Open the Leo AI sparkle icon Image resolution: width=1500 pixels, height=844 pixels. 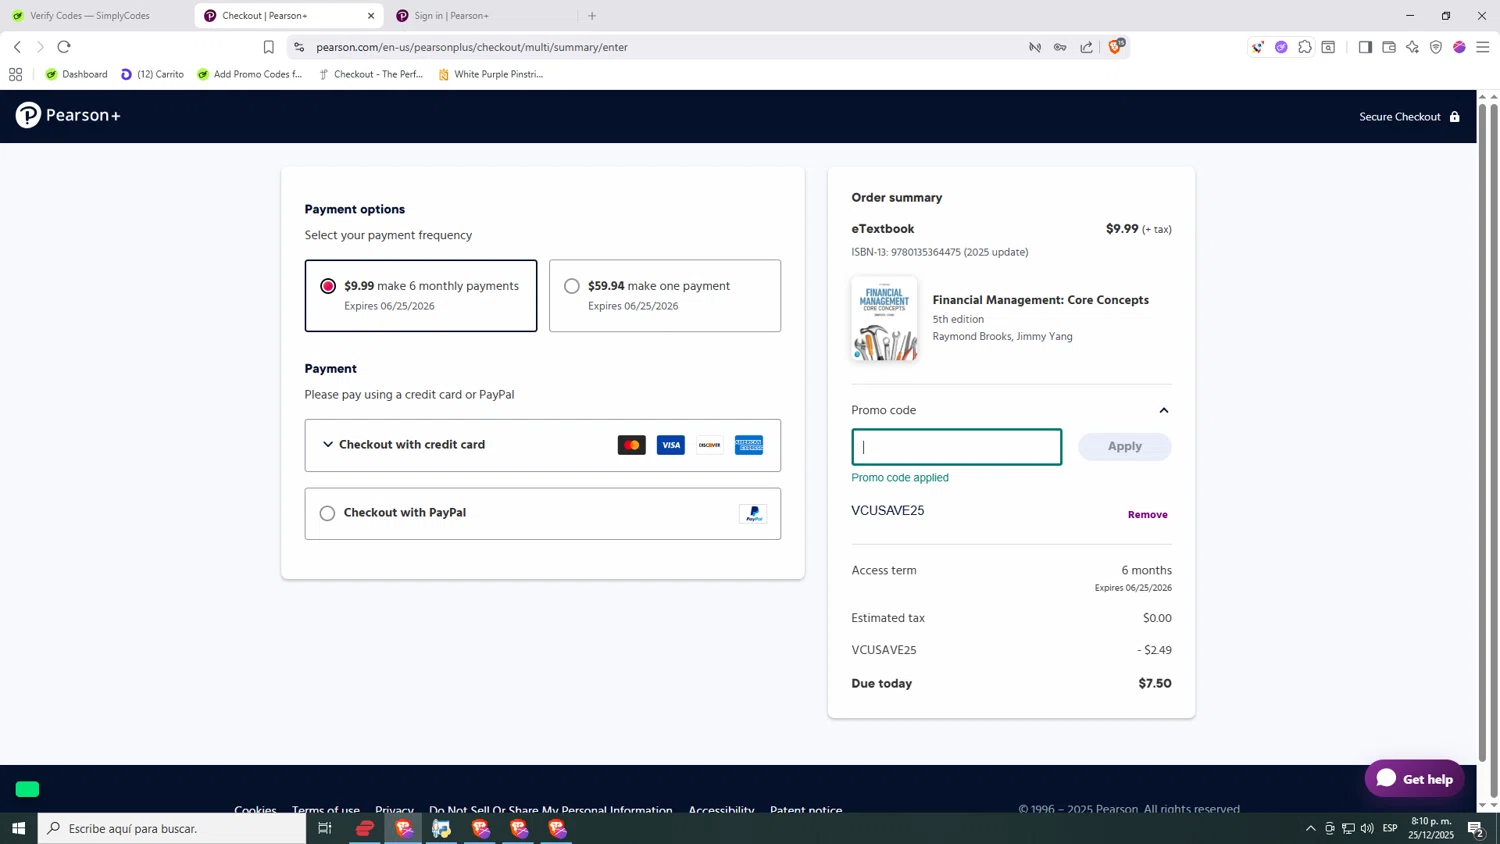[1412, 47]
